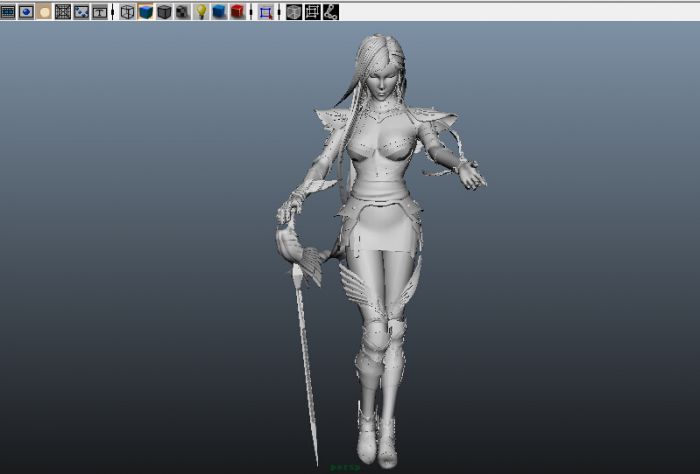Click the divider handle before X-Ray icons
700x474 pixels.
click(279, 12)
